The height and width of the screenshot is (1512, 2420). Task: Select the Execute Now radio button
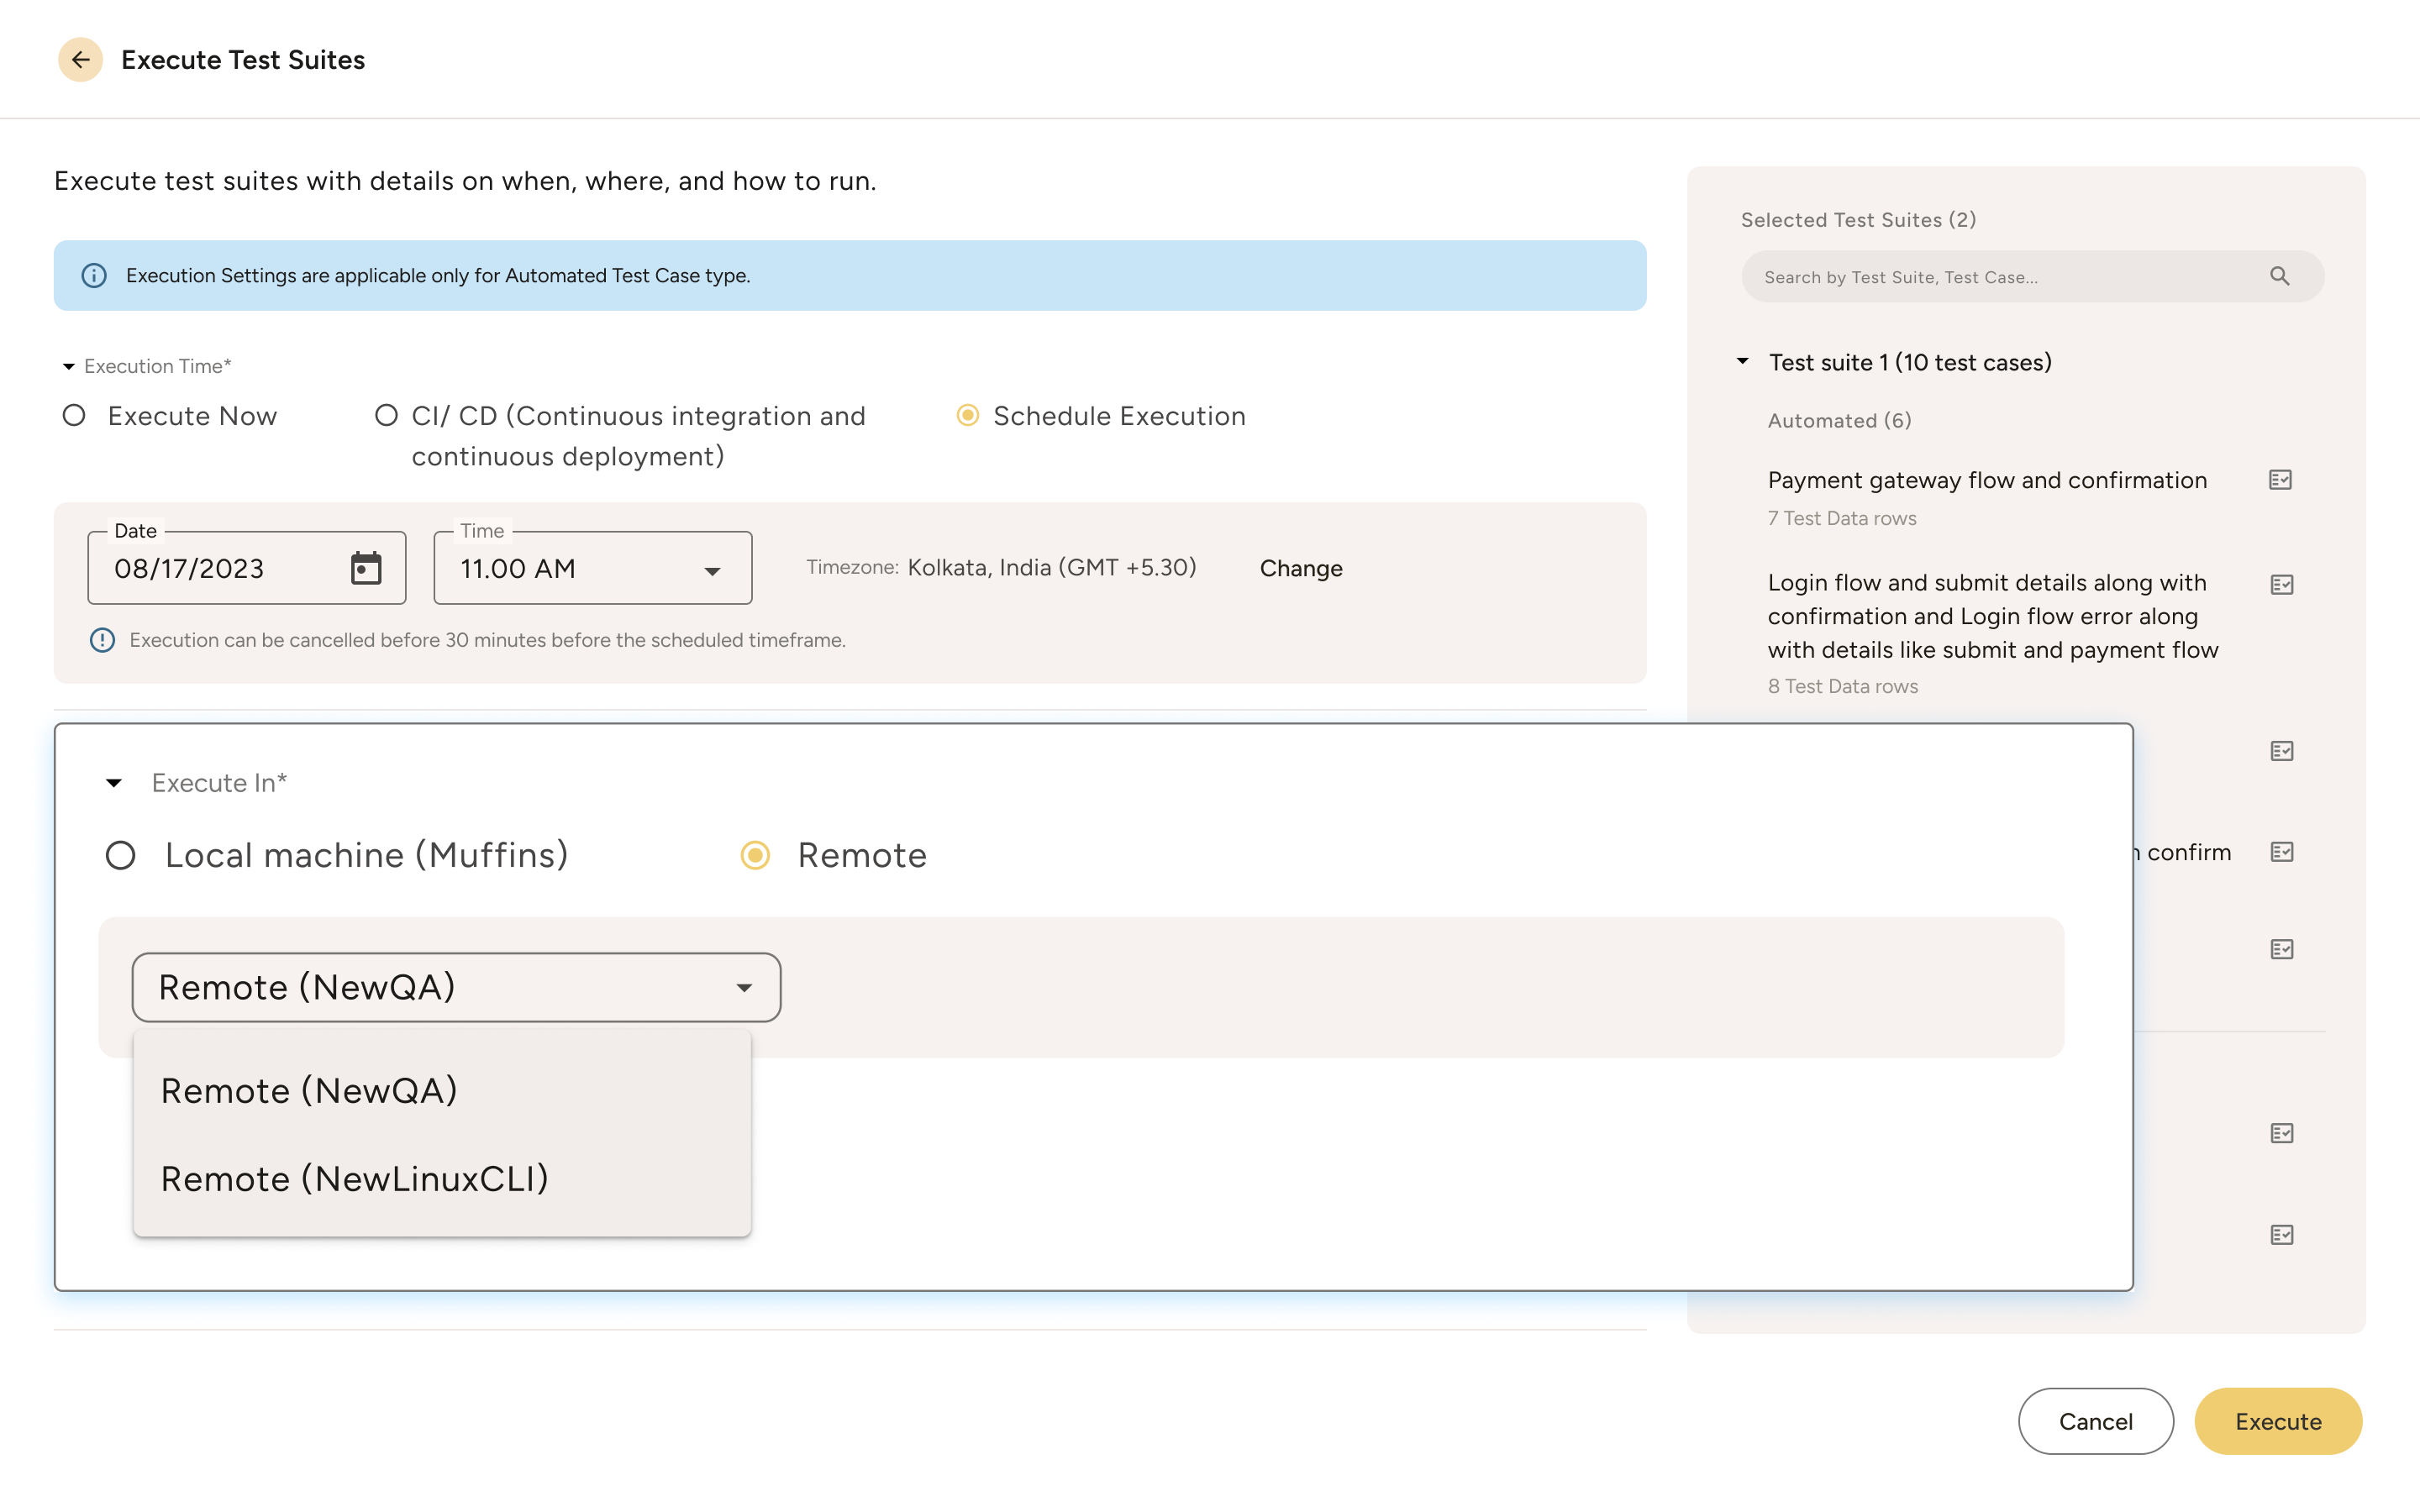(x=73, y=415)
